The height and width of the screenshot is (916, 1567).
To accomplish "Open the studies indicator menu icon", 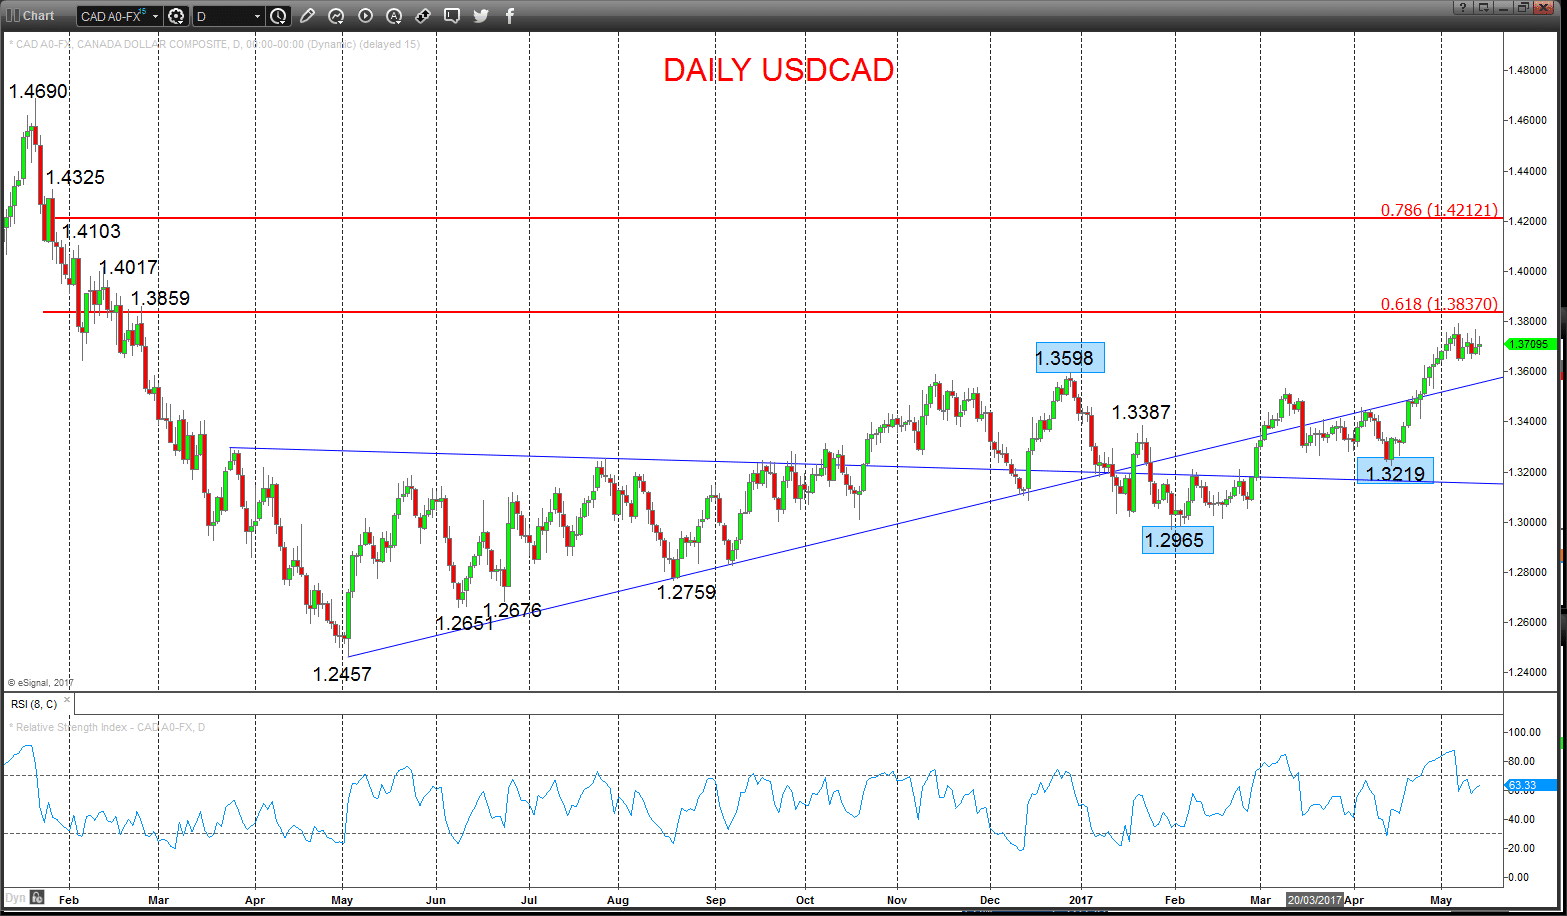I will pos(336,16).
